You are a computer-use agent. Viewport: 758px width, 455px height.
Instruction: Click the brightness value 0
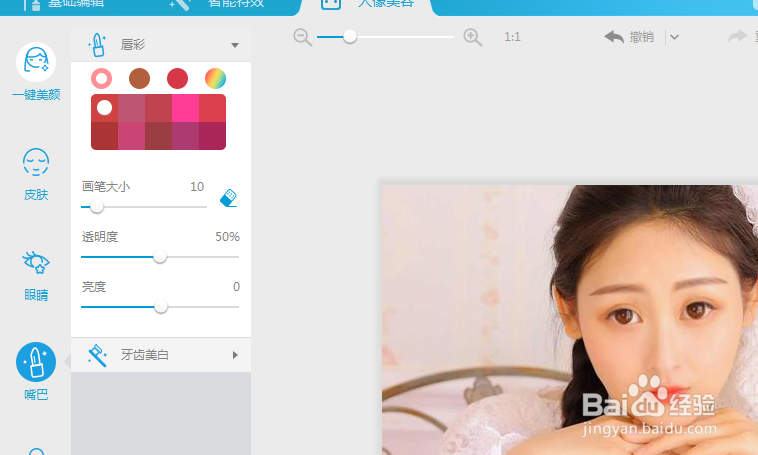point(236,287)
